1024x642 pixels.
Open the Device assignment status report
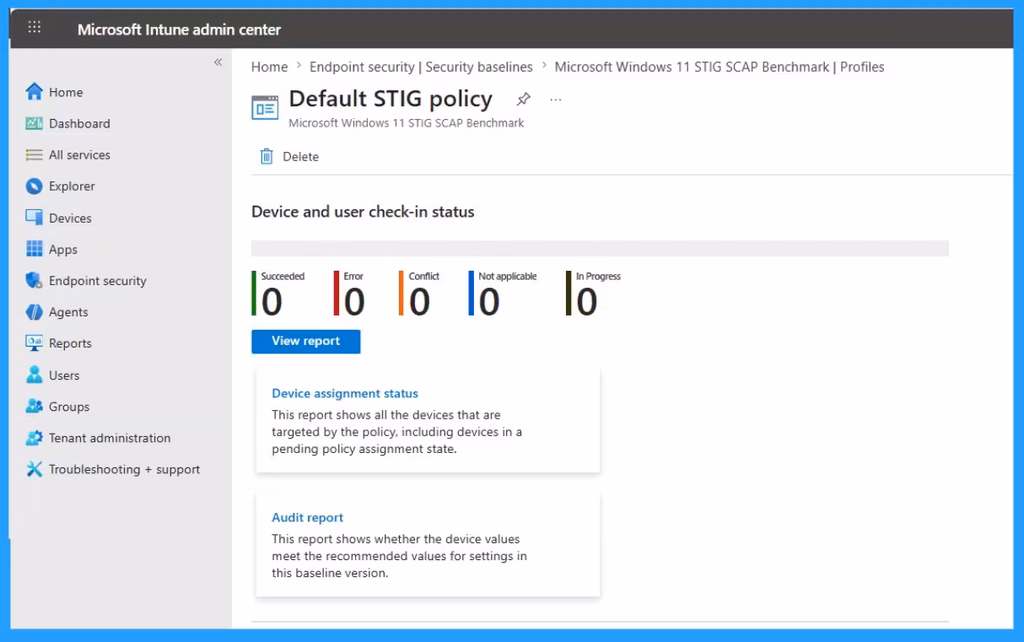point(345,393)
